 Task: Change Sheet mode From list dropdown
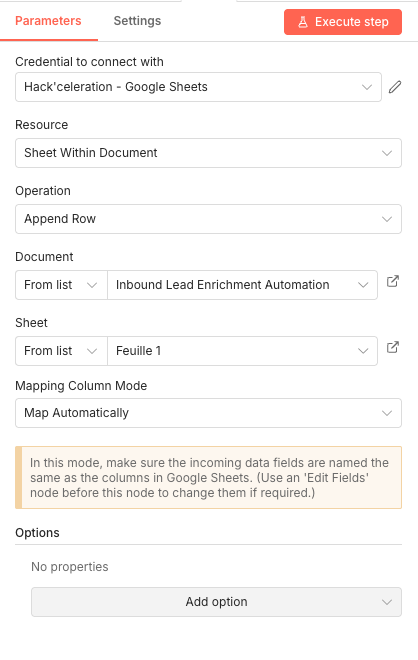(x=61, y=351)
